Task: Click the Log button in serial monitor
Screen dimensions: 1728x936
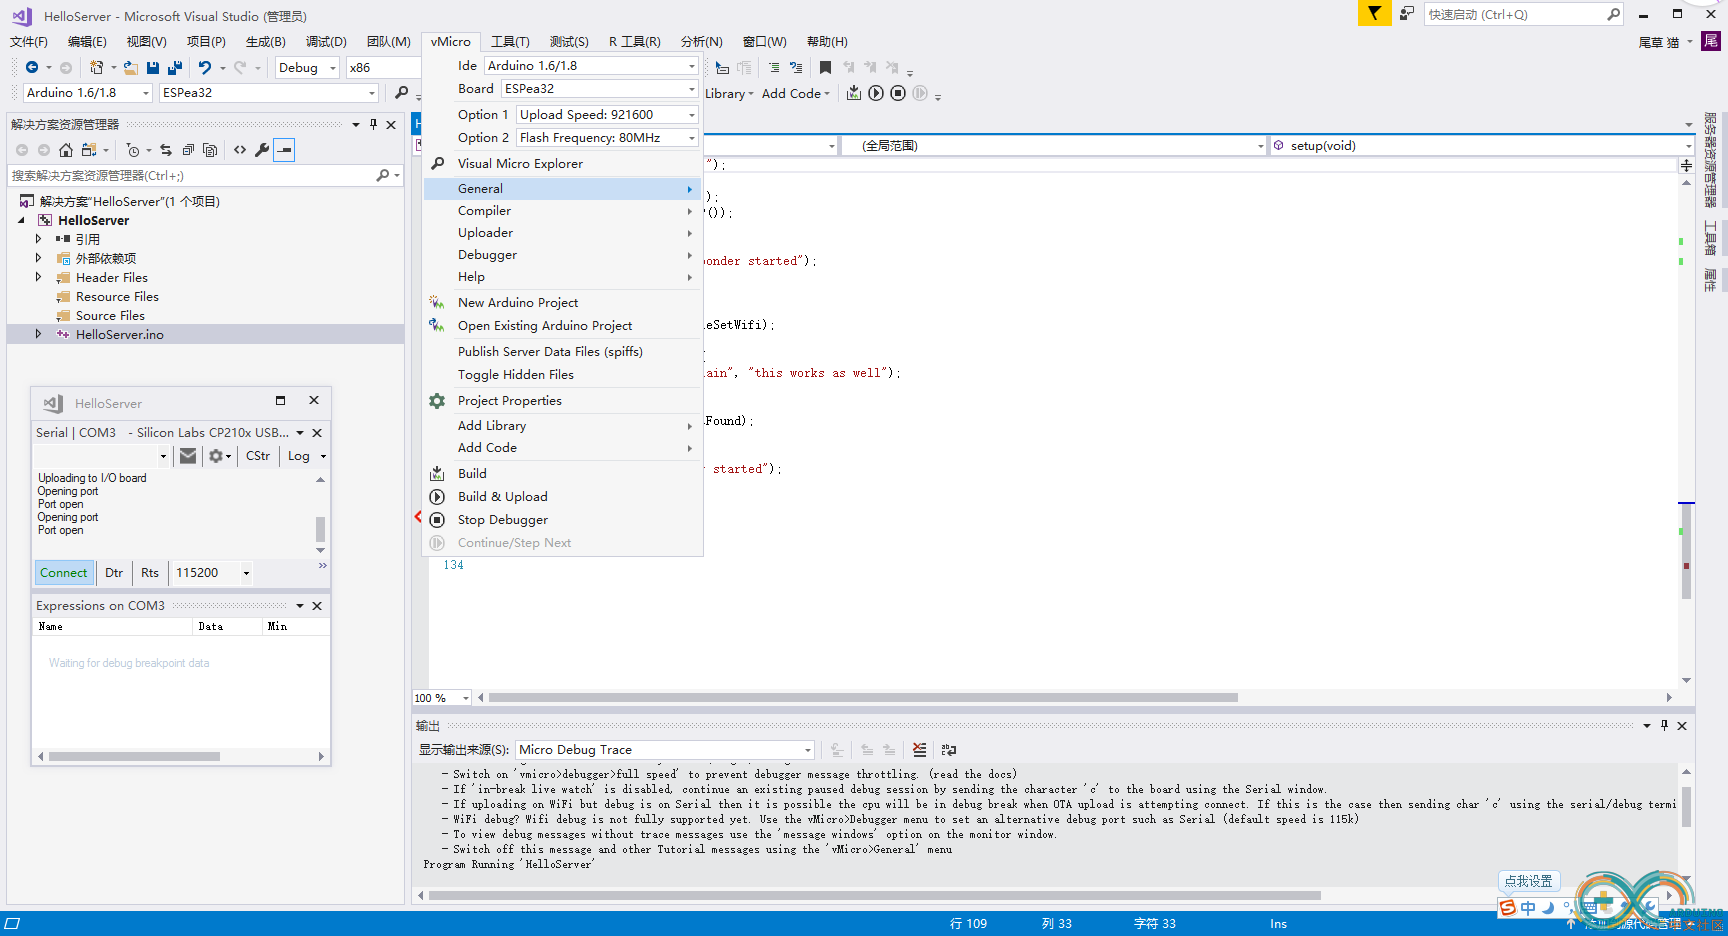Action: click(299, 456)
